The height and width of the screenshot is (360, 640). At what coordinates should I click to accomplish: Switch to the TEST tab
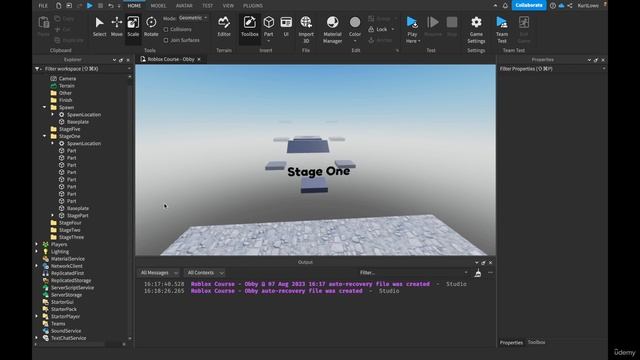[207, 6]
